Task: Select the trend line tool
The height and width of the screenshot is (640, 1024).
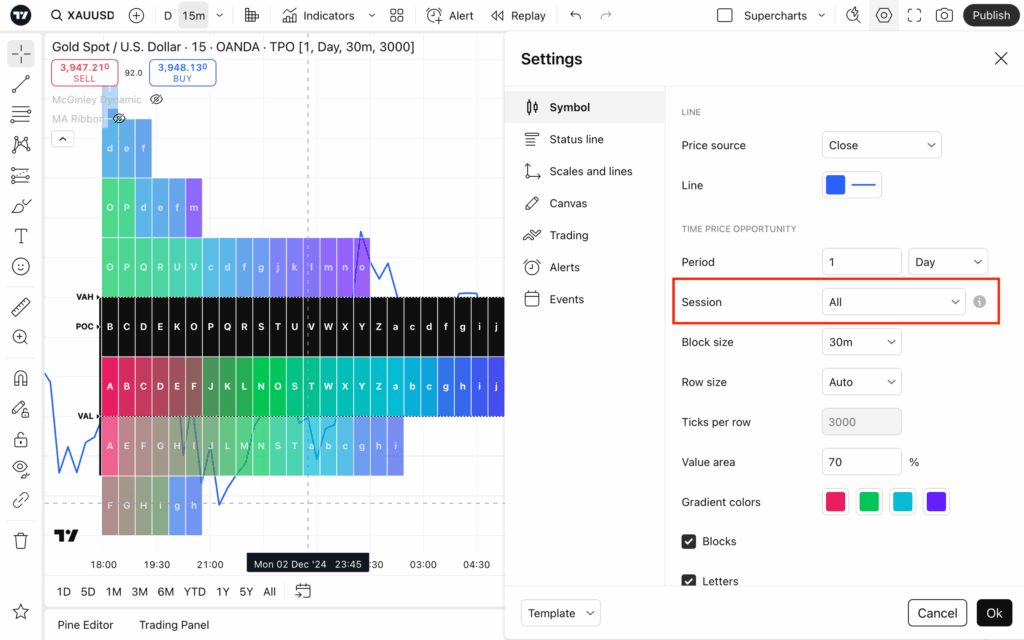Action: tap(20, 85)
